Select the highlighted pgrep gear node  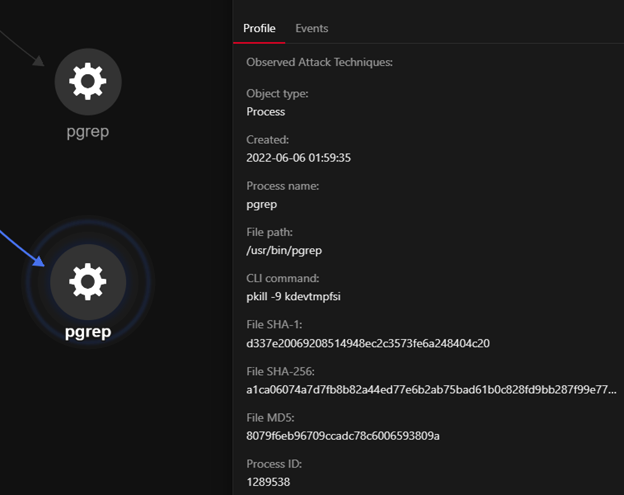pyautogui.click(x=88, y=283)
